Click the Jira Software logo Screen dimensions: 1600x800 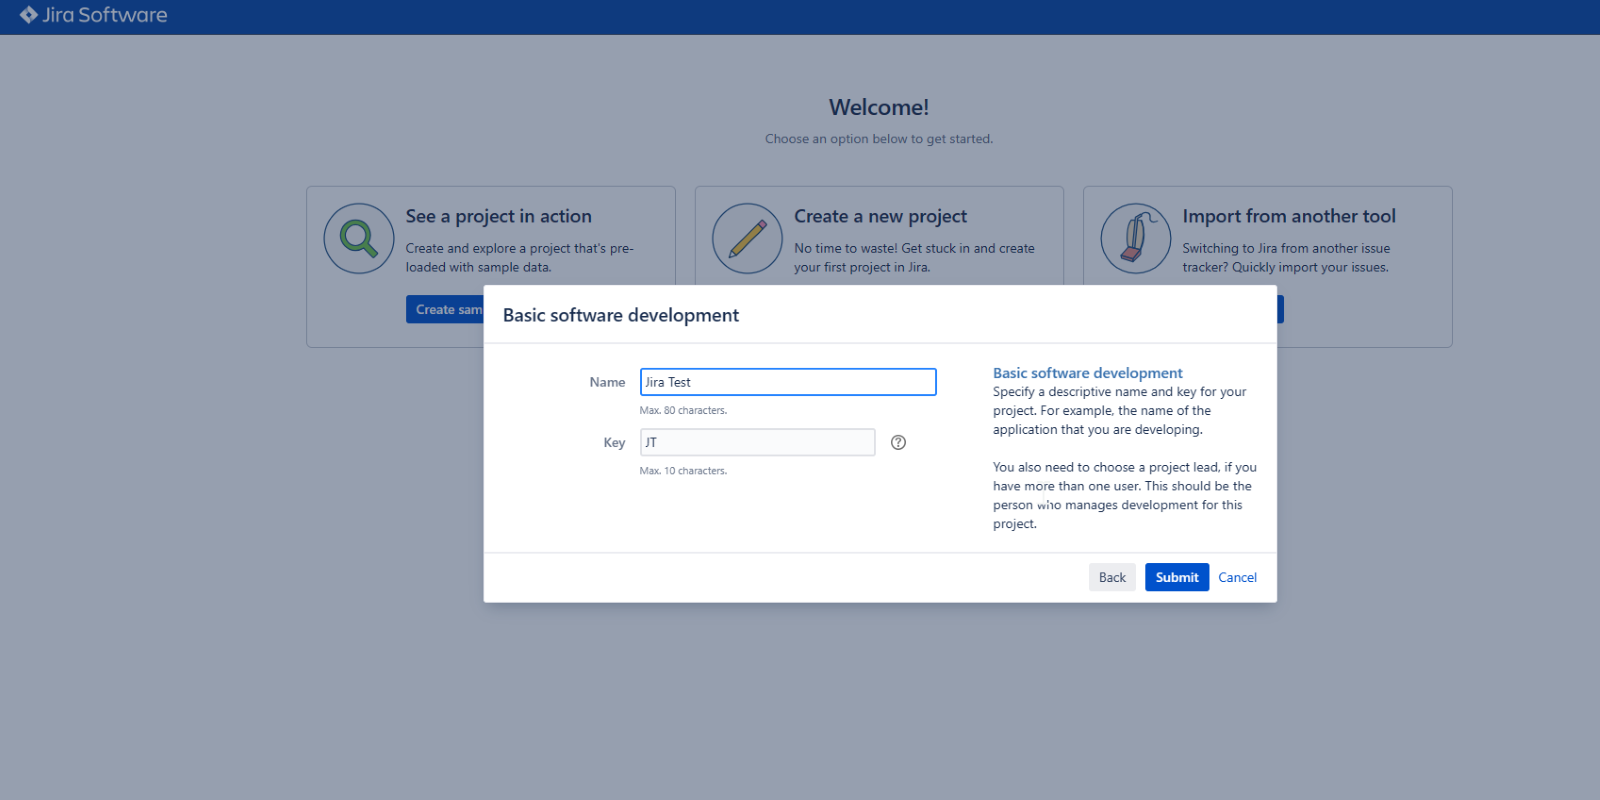click(94, 15)
